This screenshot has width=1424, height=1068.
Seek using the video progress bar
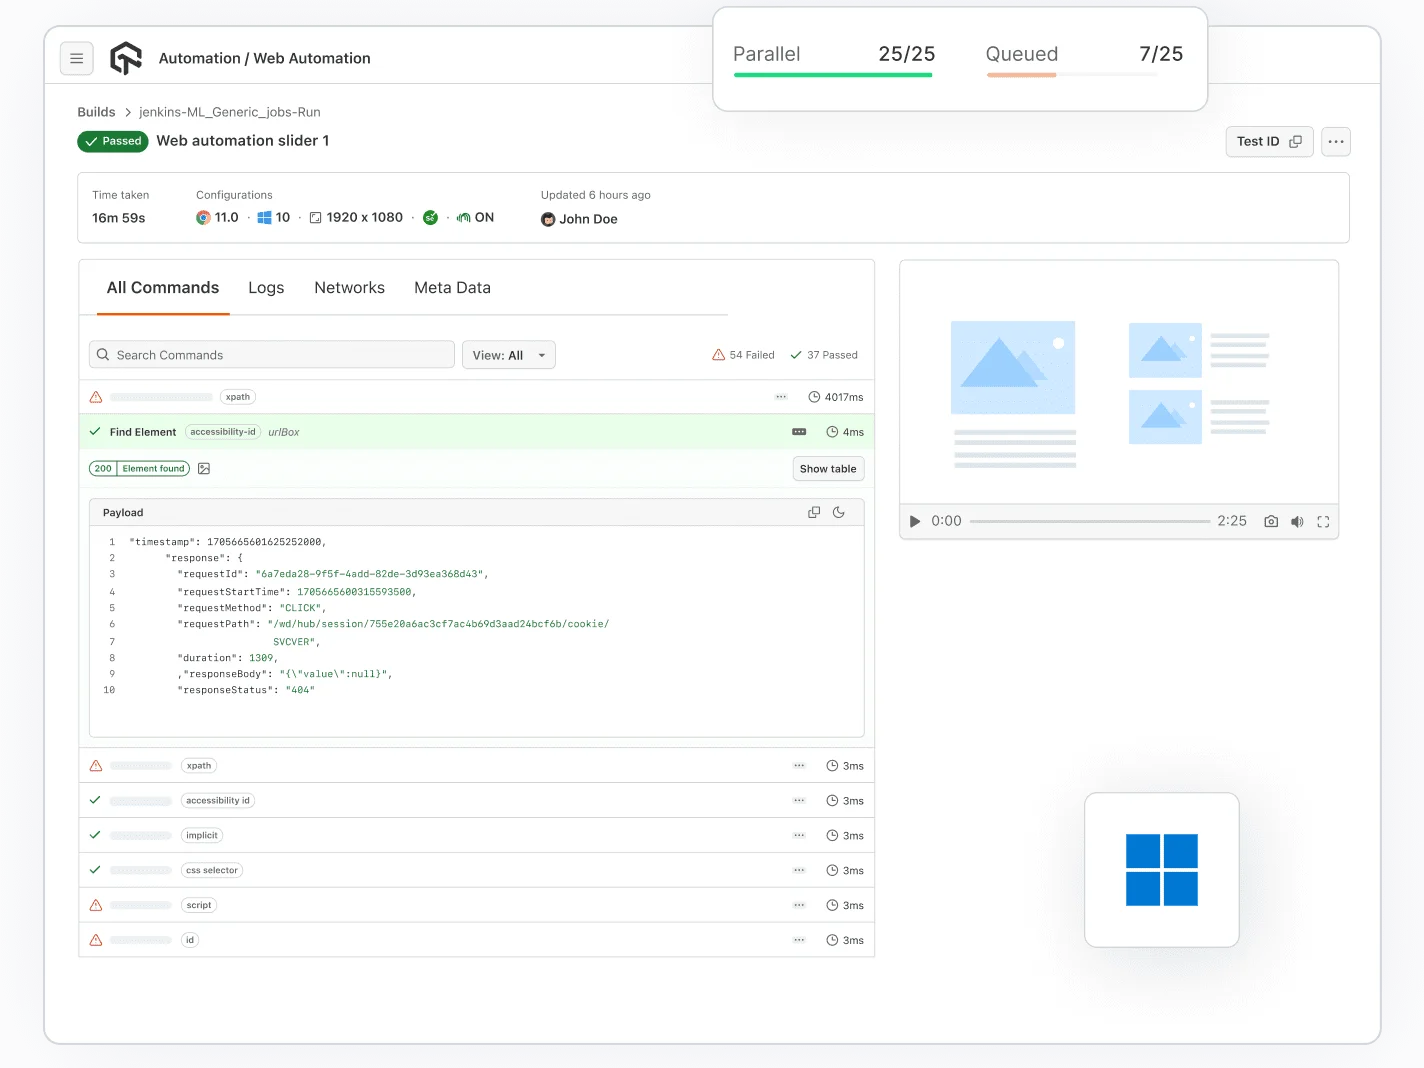[x=1090, y=521]
